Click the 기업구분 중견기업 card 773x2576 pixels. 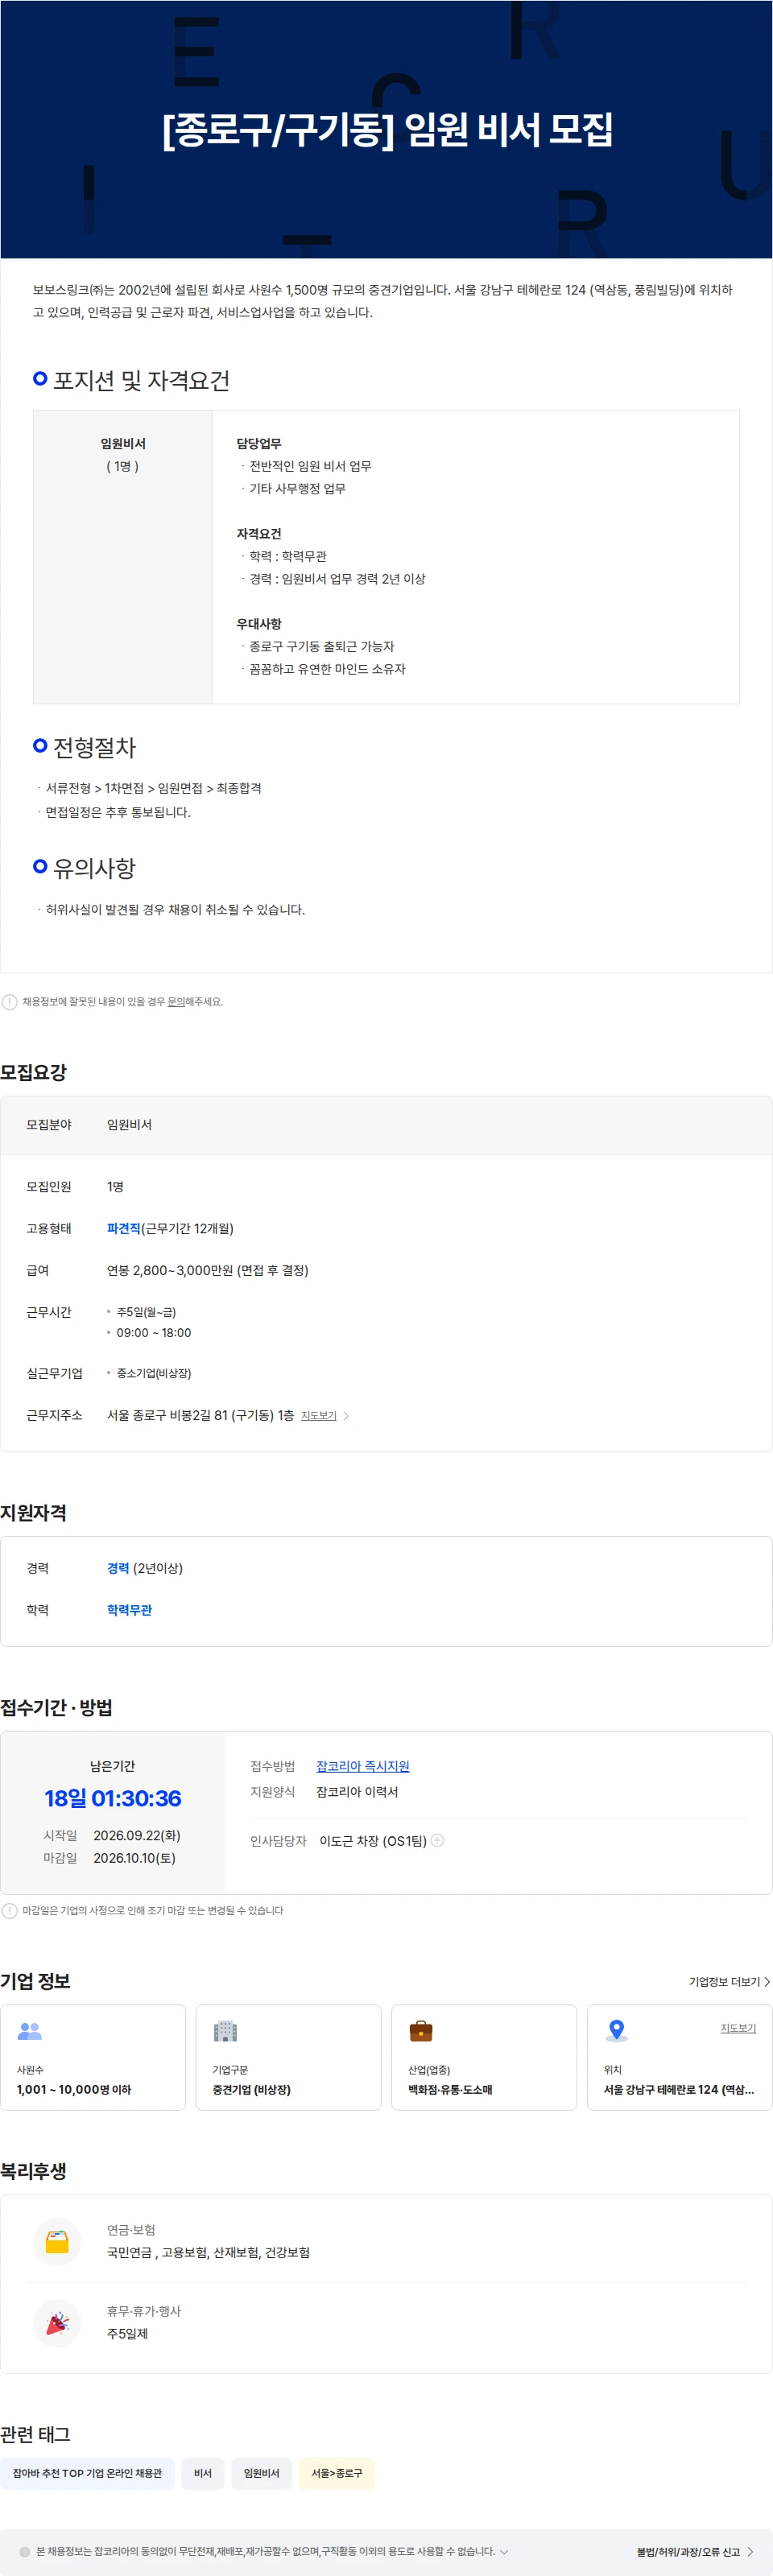tap(288, 2057)
